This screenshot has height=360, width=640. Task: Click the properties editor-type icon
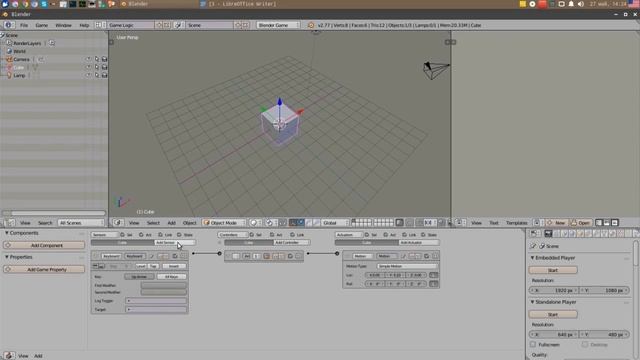[x=533, y=233]
